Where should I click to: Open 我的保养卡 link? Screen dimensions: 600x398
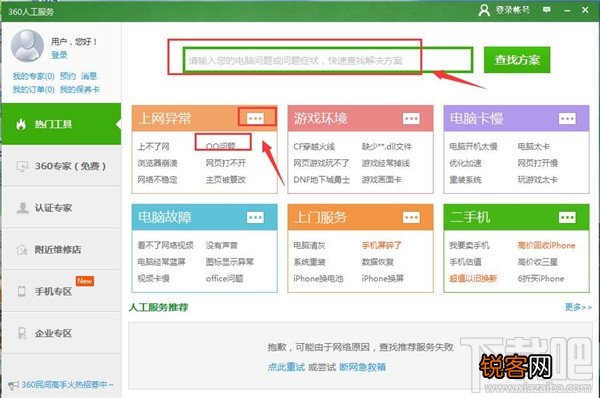click(x=80, y=90)
